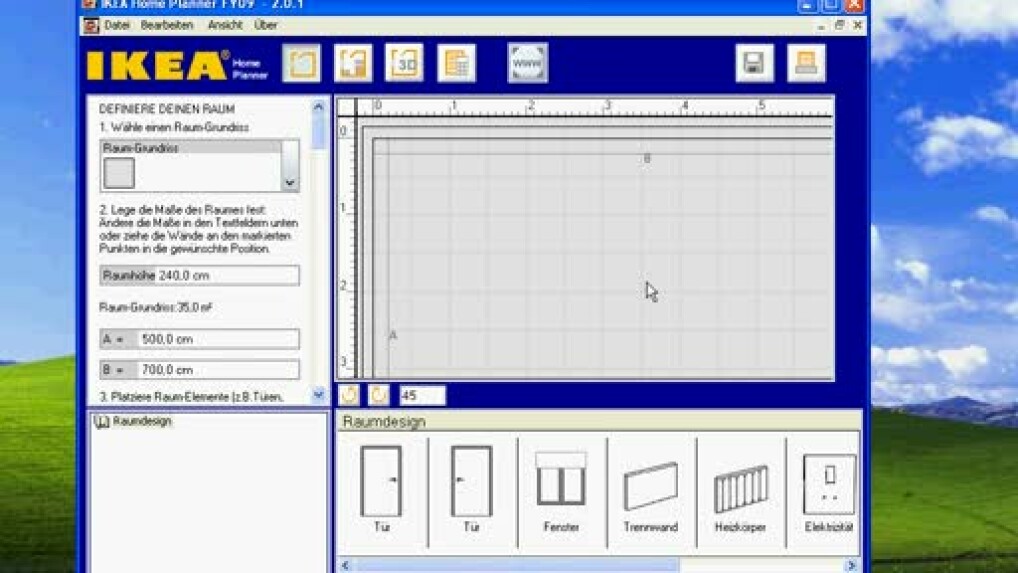Select the Heizkörper element
The image size is (1018, 573).
click(740, 490)
